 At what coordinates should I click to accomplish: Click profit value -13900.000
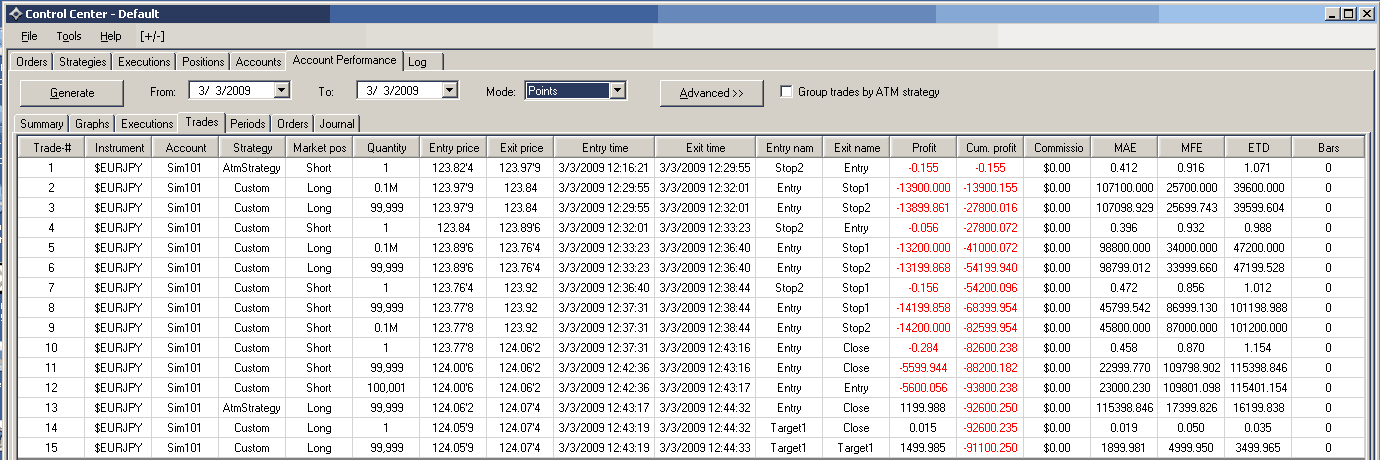coord(923,188)
